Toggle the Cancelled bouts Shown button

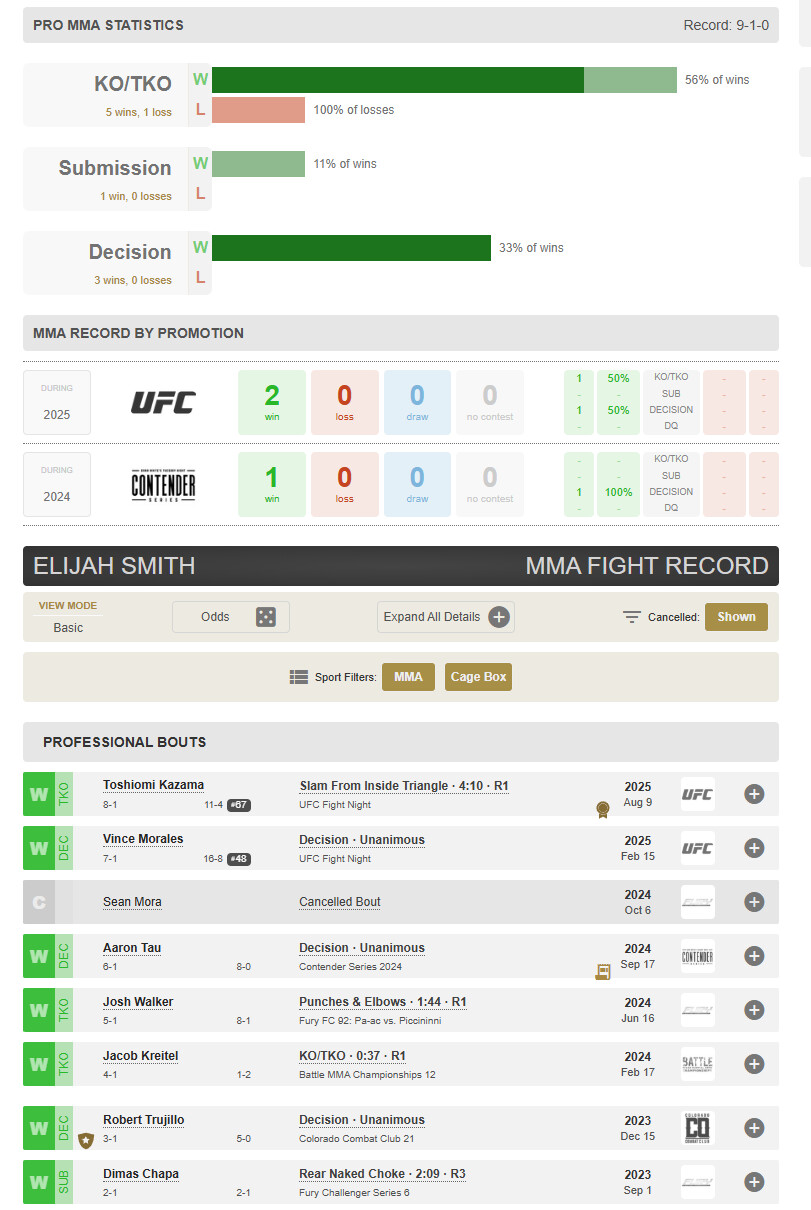736,617
